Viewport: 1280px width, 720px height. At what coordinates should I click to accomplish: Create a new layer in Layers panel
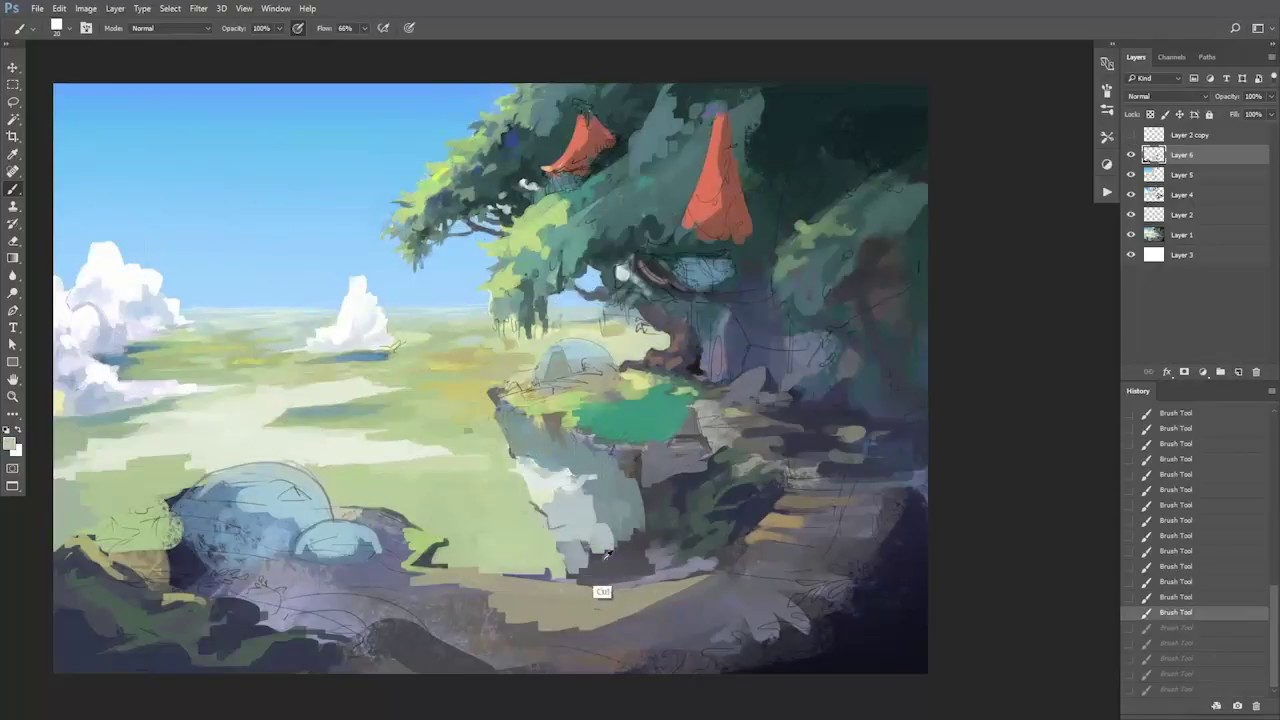(x=1238, y=372)
